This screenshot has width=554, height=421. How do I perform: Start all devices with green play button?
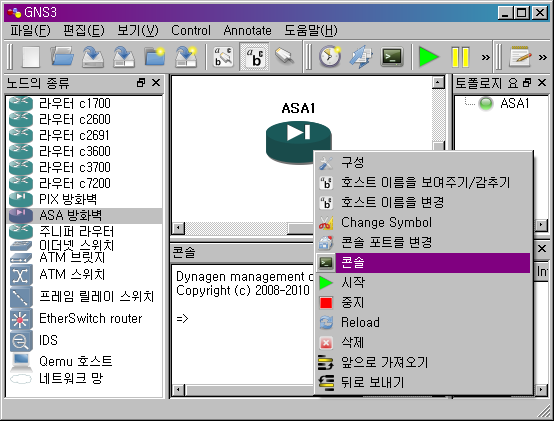[x=428, y=57]
